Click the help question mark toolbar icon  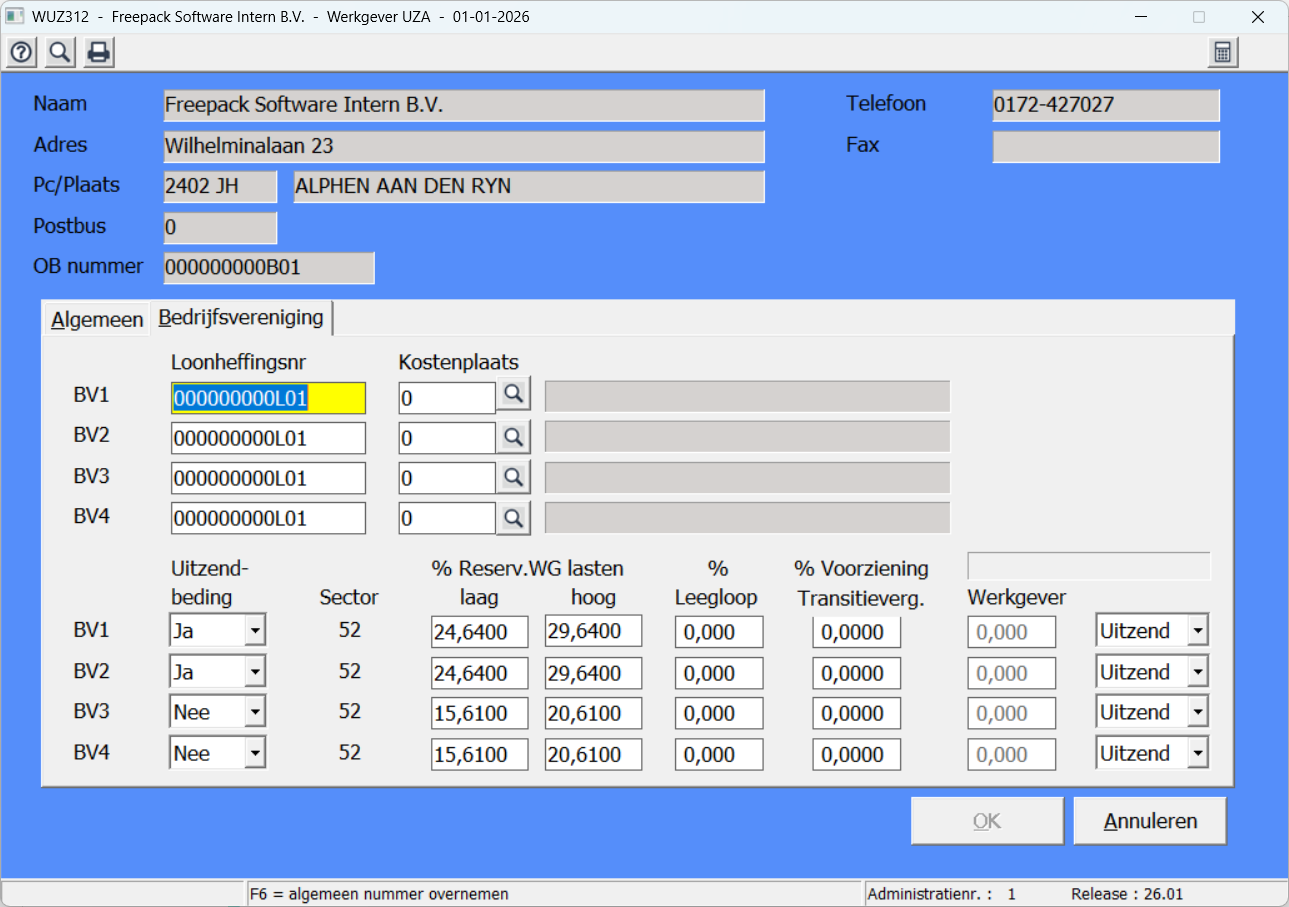click(21, 53)
